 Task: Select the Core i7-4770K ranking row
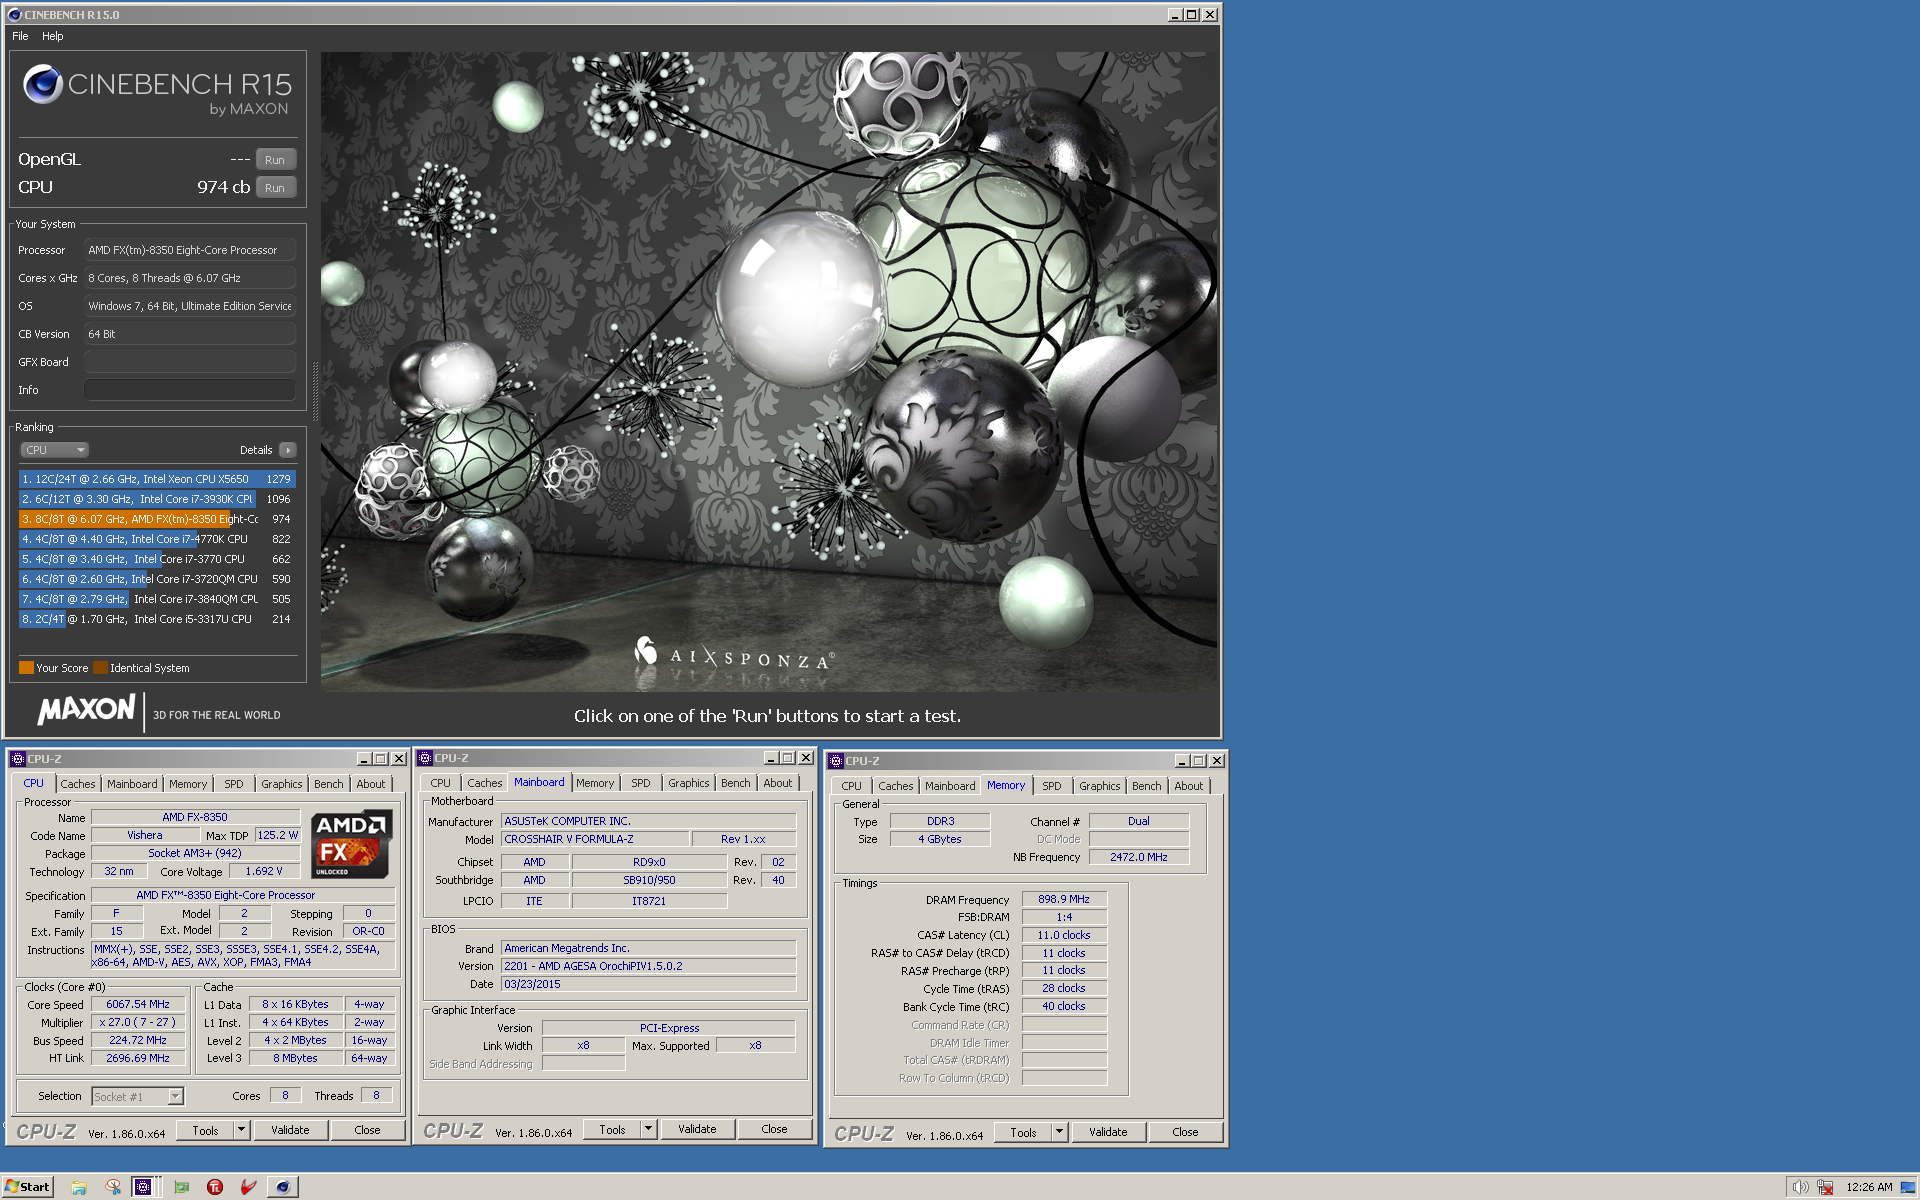(157, 539)
